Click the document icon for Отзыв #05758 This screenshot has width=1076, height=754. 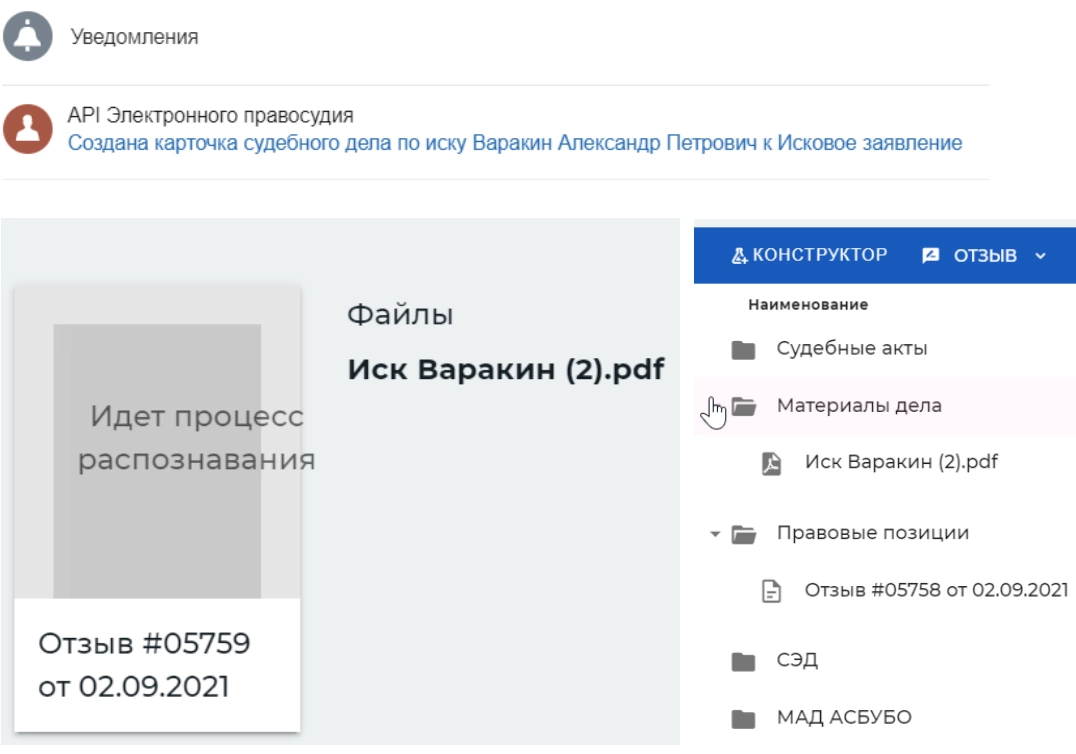tap(771, 592)
